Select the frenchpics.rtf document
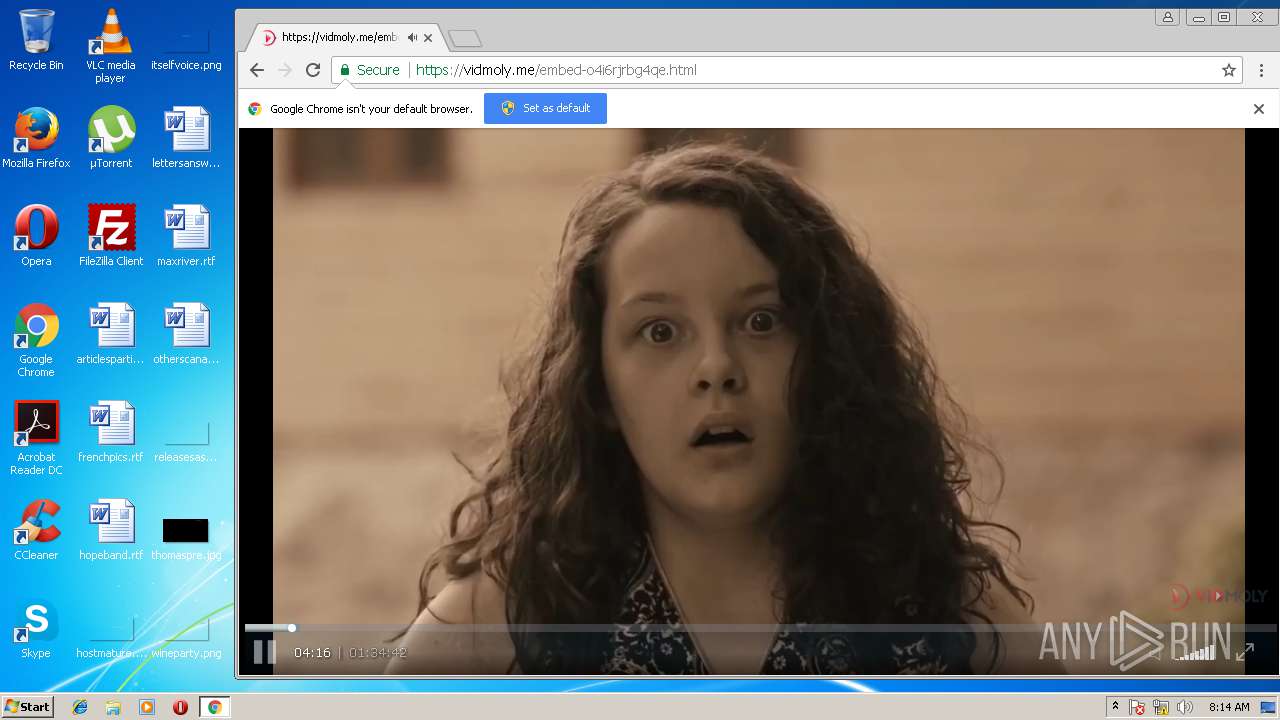Viewport: 1280px width, 720px height. pyautogui.click(x=111, y=432)
